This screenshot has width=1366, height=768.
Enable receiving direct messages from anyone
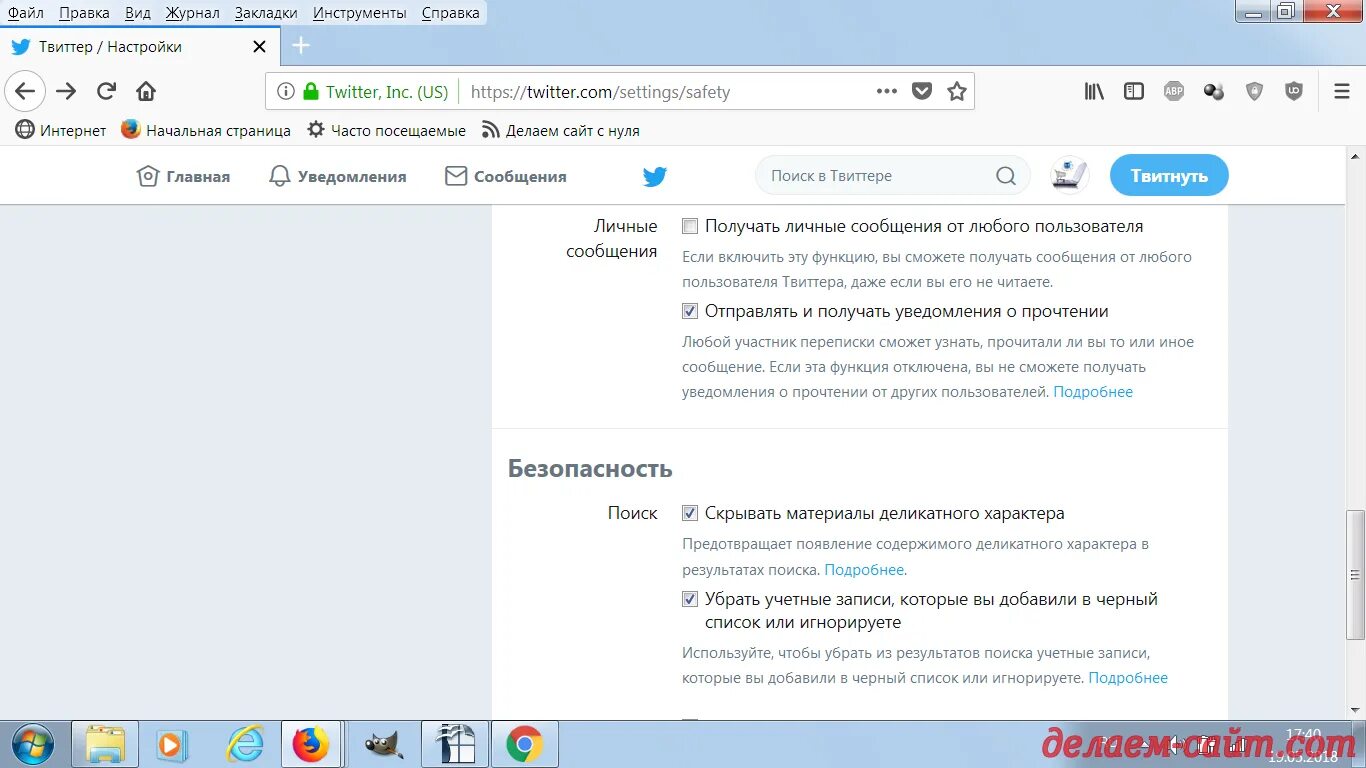pyautogui.click(x=690, y=226)
